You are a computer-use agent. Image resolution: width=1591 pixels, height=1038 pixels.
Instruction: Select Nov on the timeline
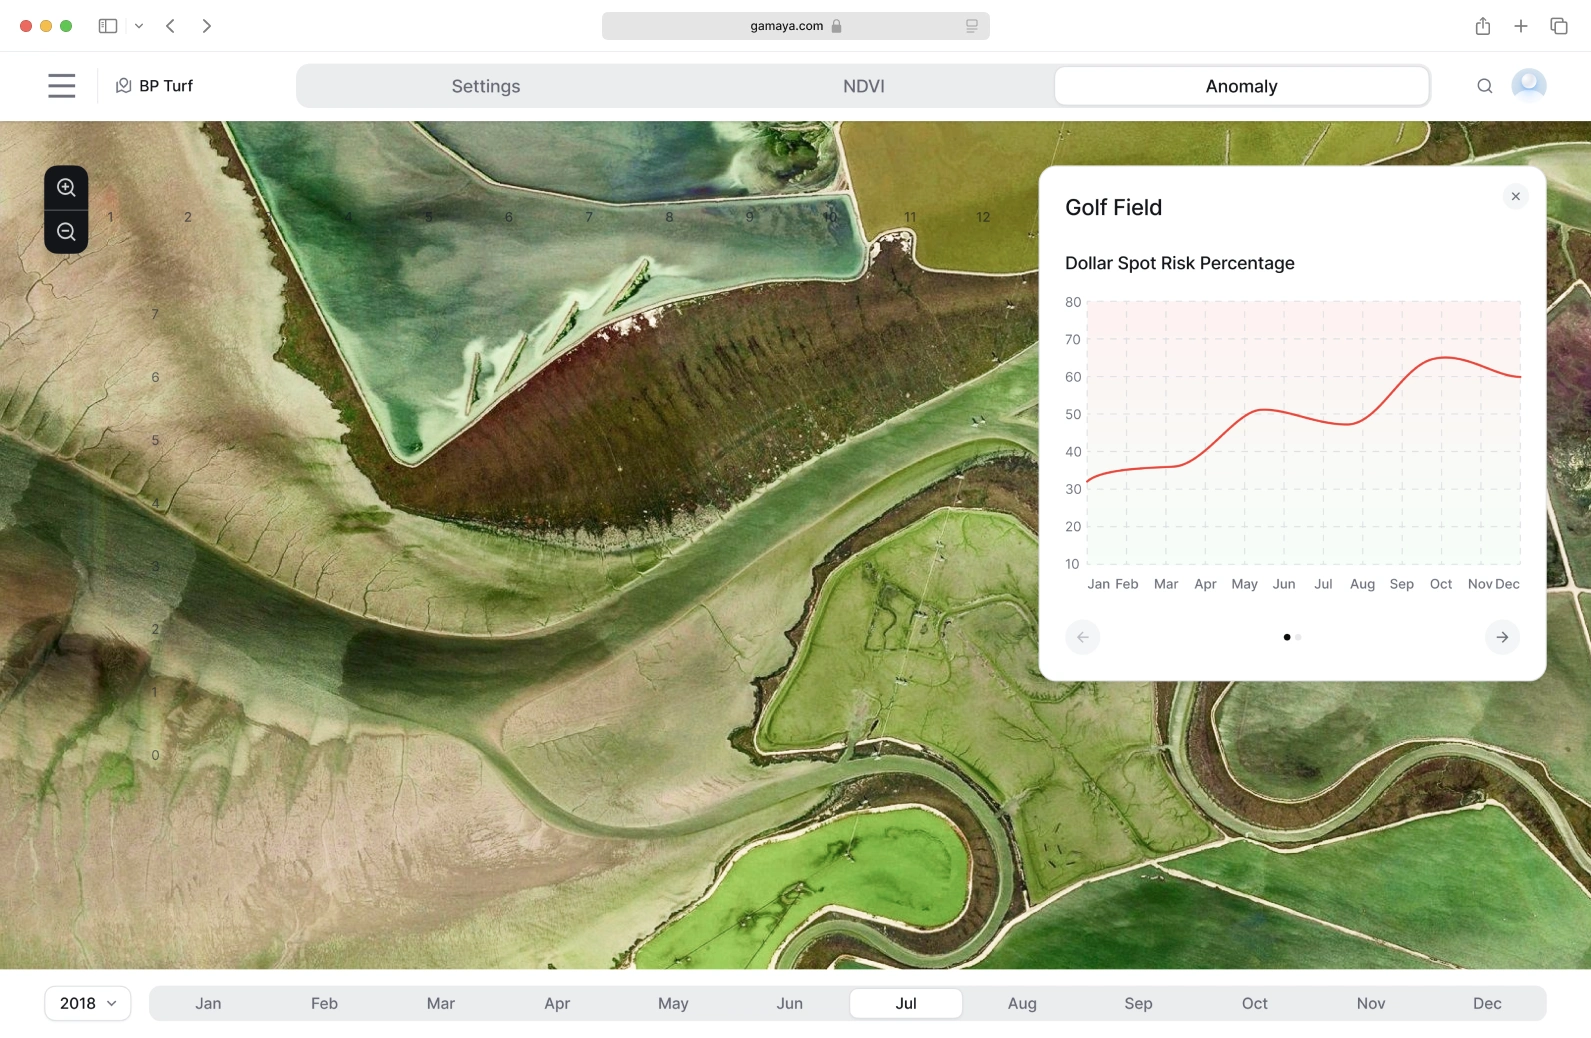(1371, 1003)
